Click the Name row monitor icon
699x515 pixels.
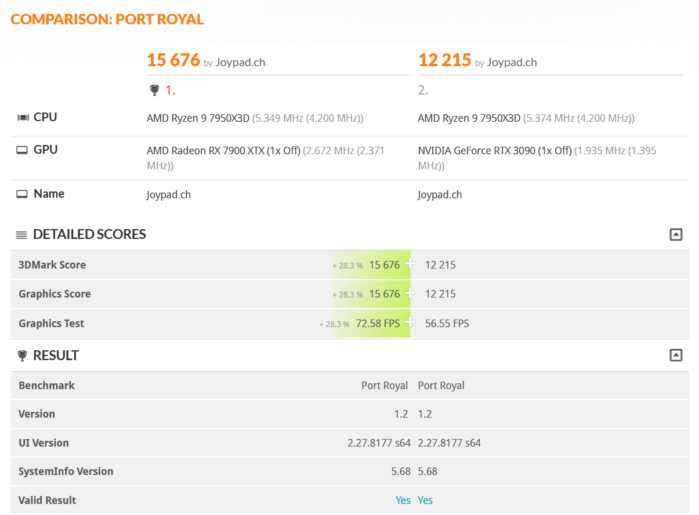pos(22,194)
